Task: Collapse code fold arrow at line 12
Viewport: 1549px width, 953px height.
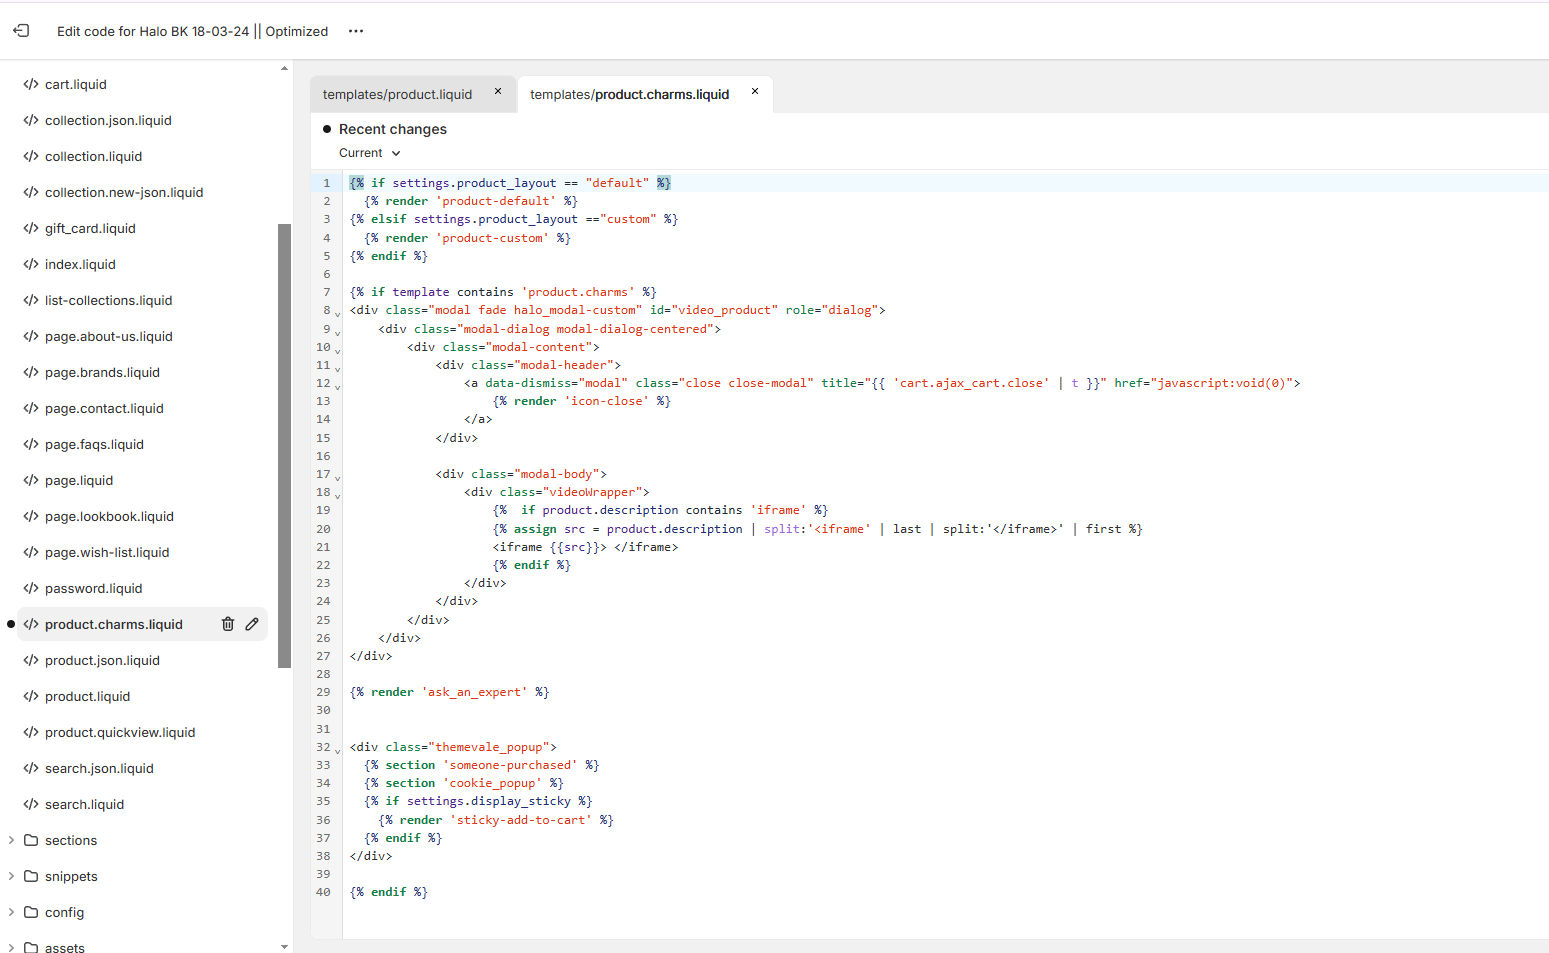Action: [337, 386]
